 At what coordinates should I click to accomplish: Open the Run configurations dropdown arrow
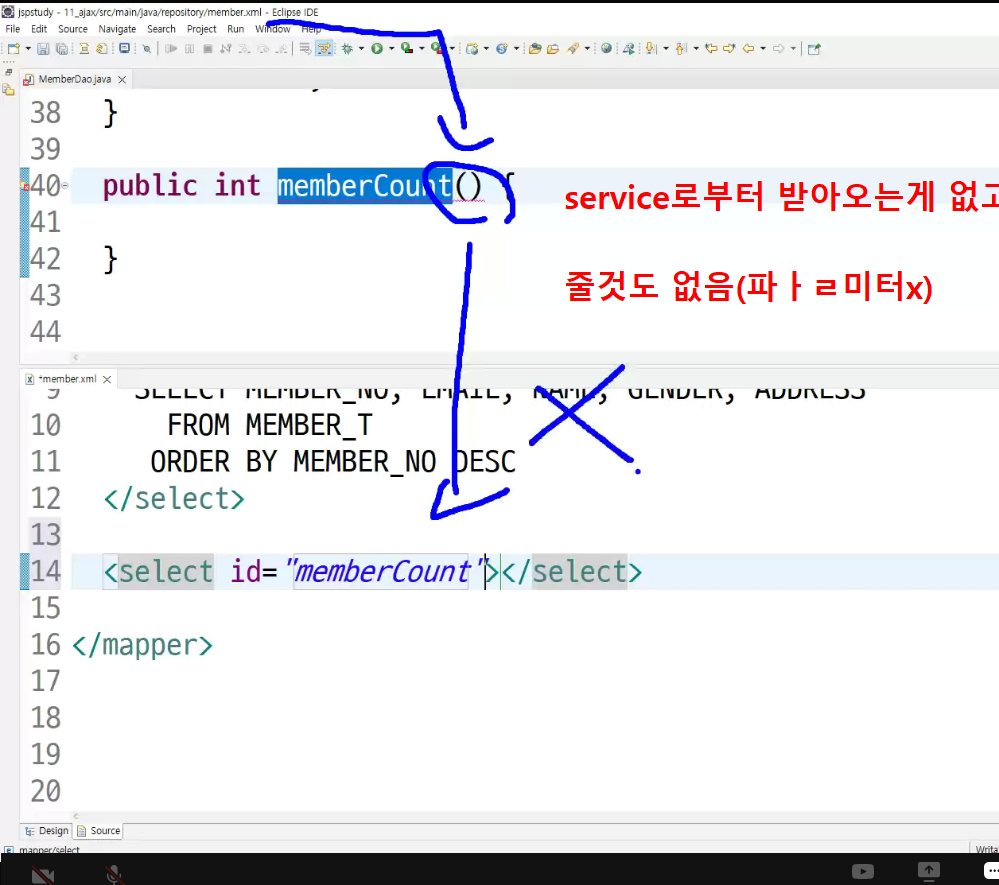[x=391, y=48]
